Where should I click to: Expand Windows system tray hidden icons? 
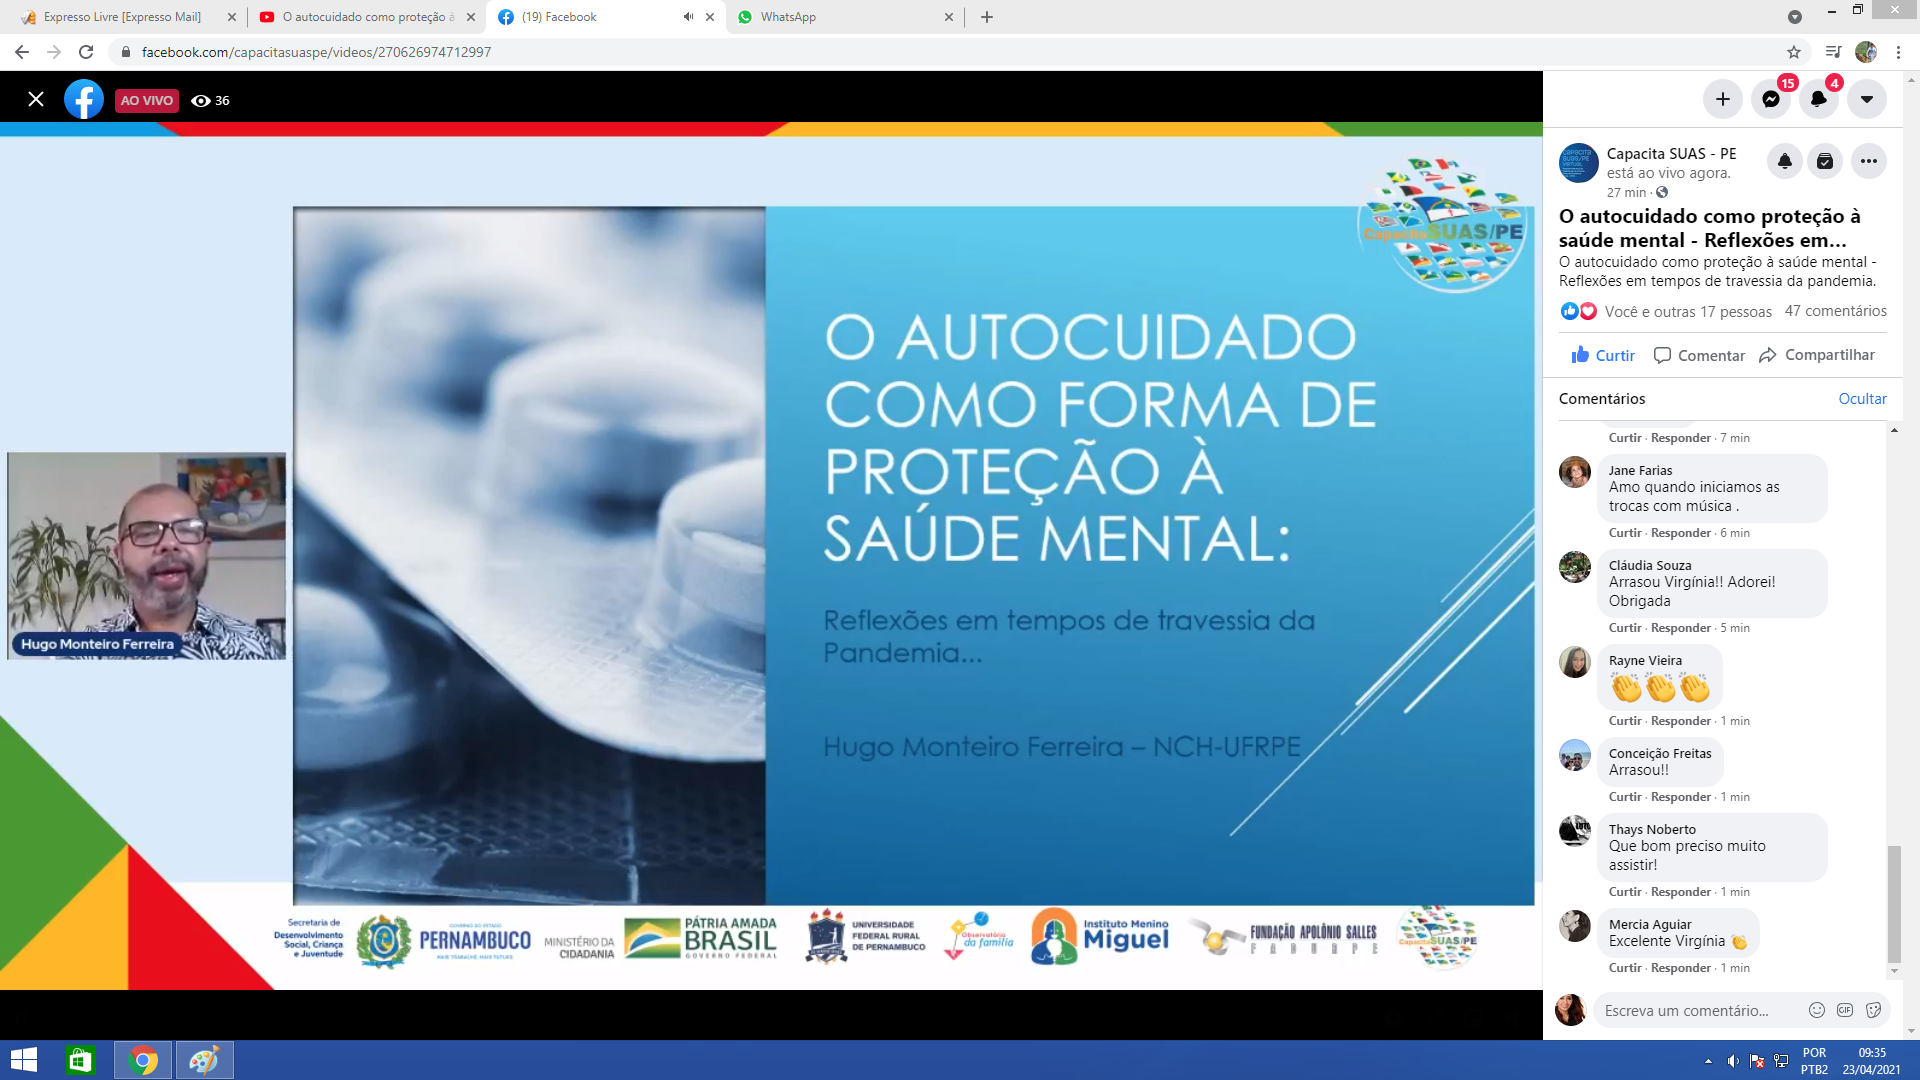[1708, 1061]
